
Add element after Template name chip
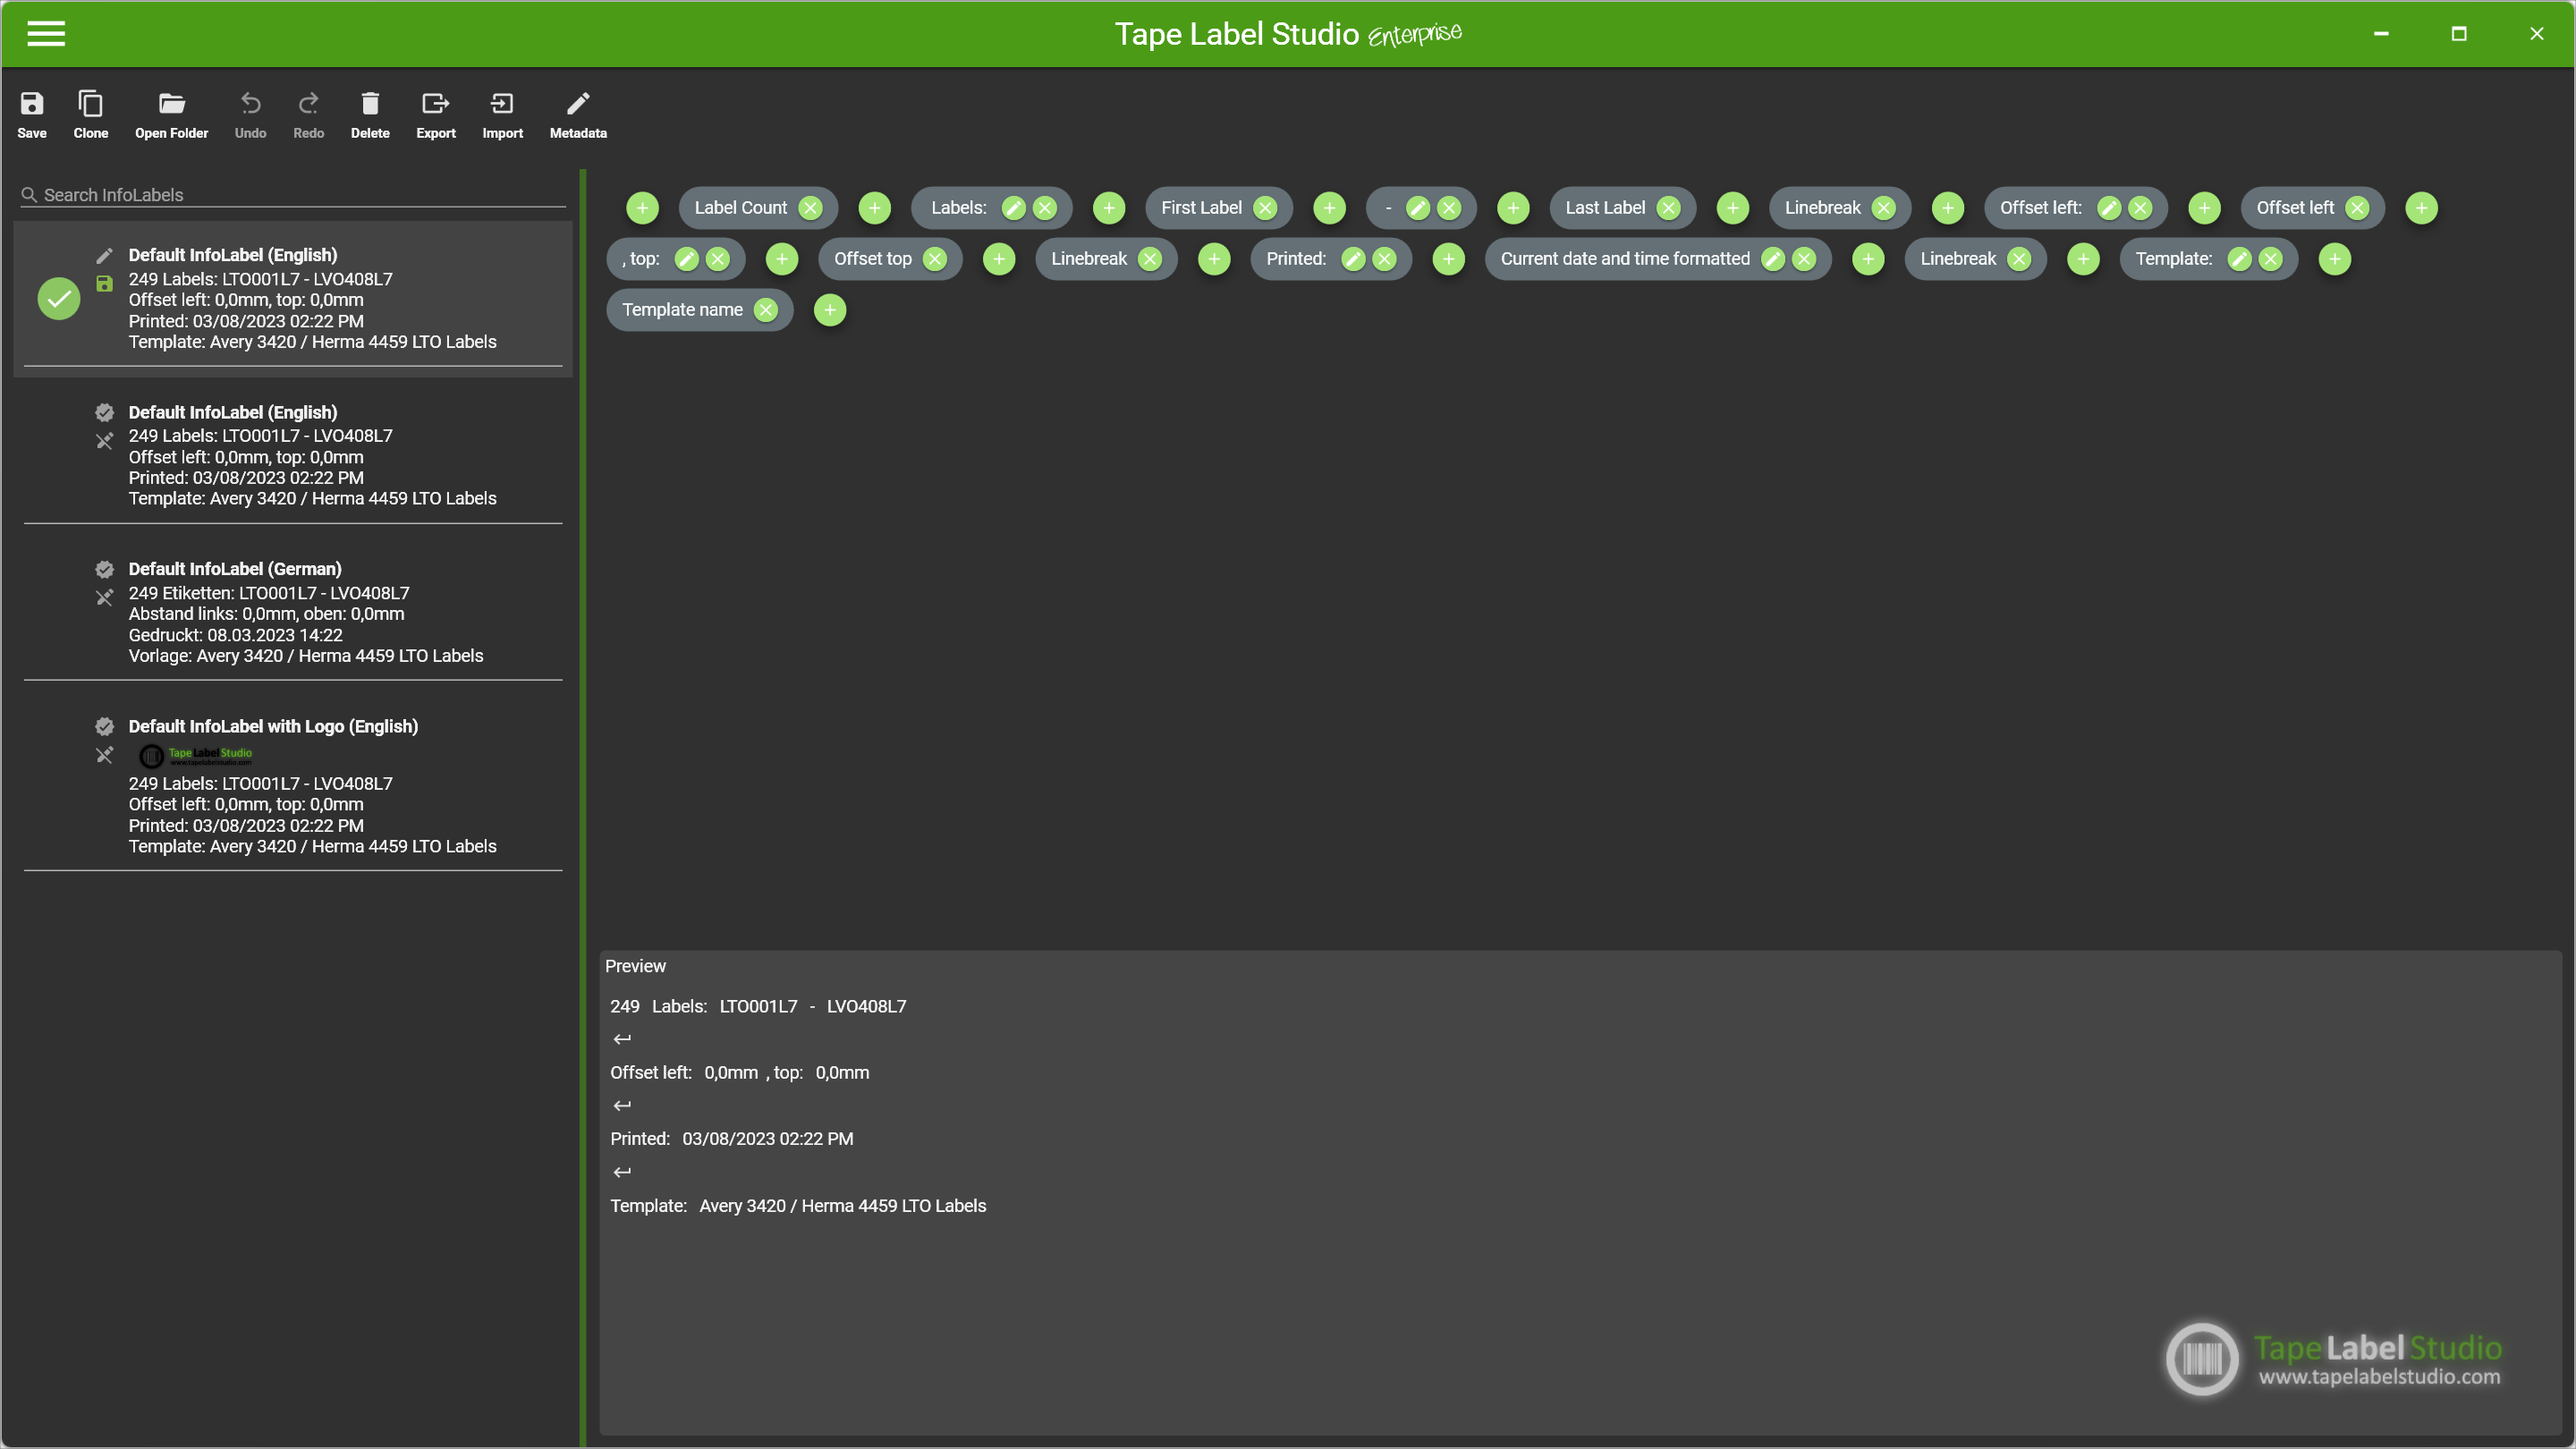[x=830, y=310]
